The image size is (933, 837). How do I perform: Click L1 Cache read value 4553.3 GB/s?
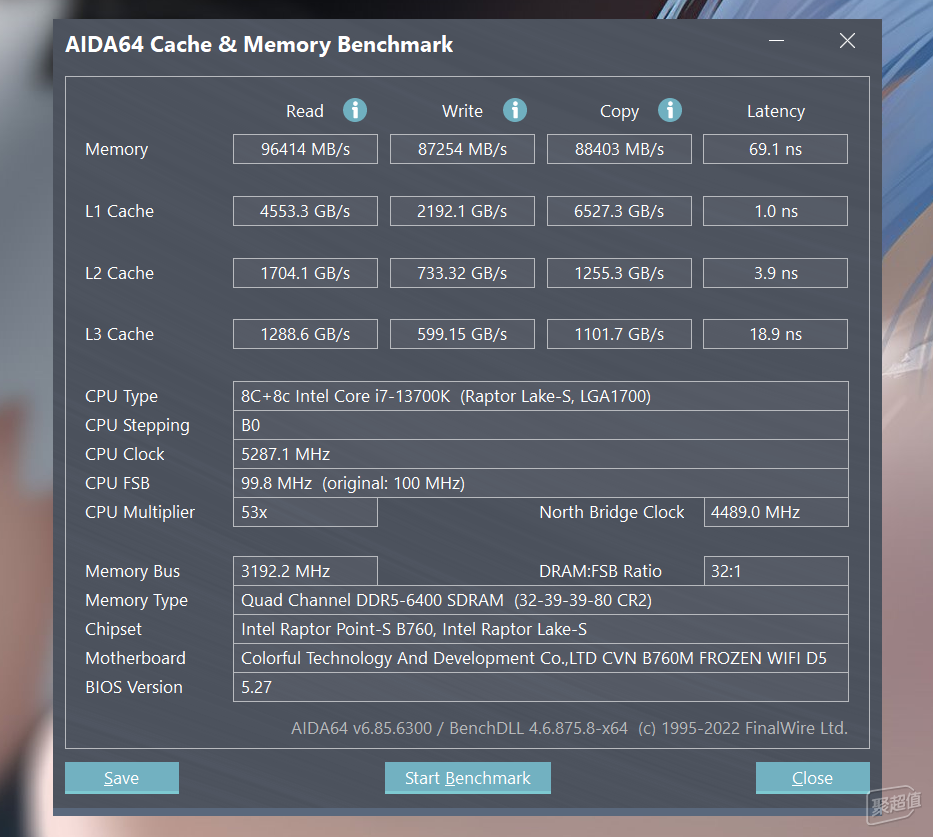coord(305,211)
